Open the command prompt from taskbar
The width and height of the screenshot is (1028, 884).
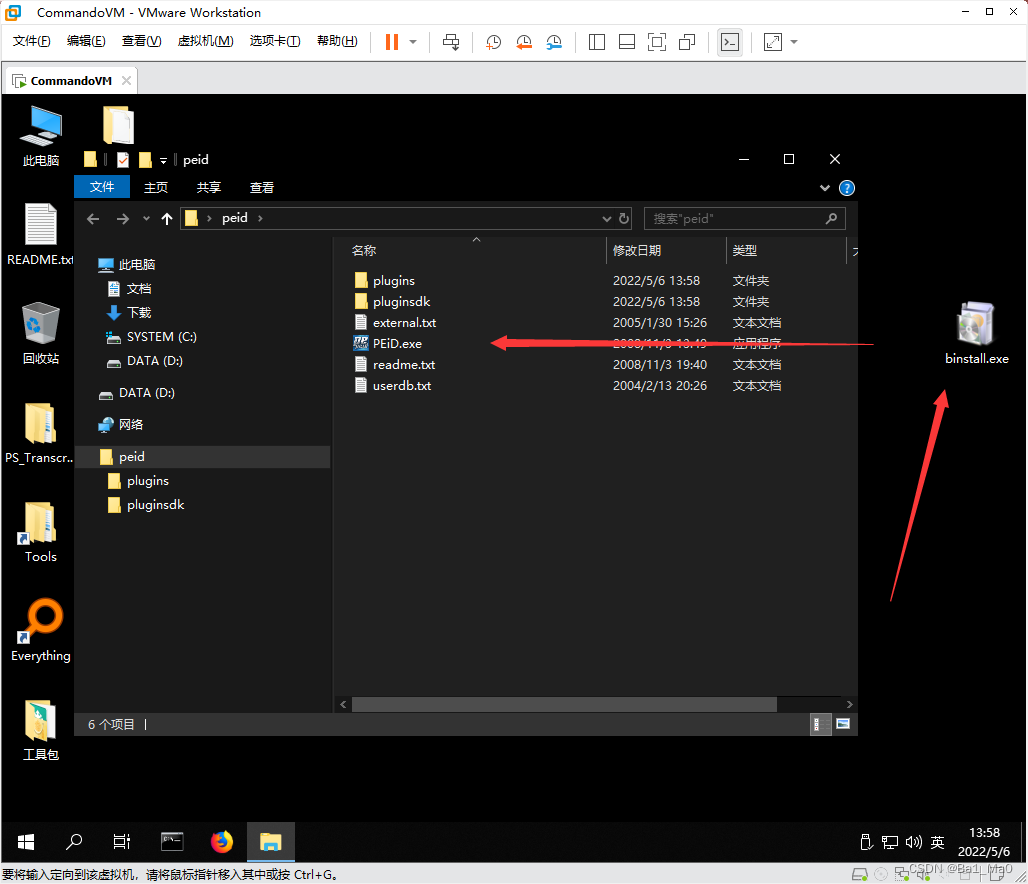tap(172, 842)
